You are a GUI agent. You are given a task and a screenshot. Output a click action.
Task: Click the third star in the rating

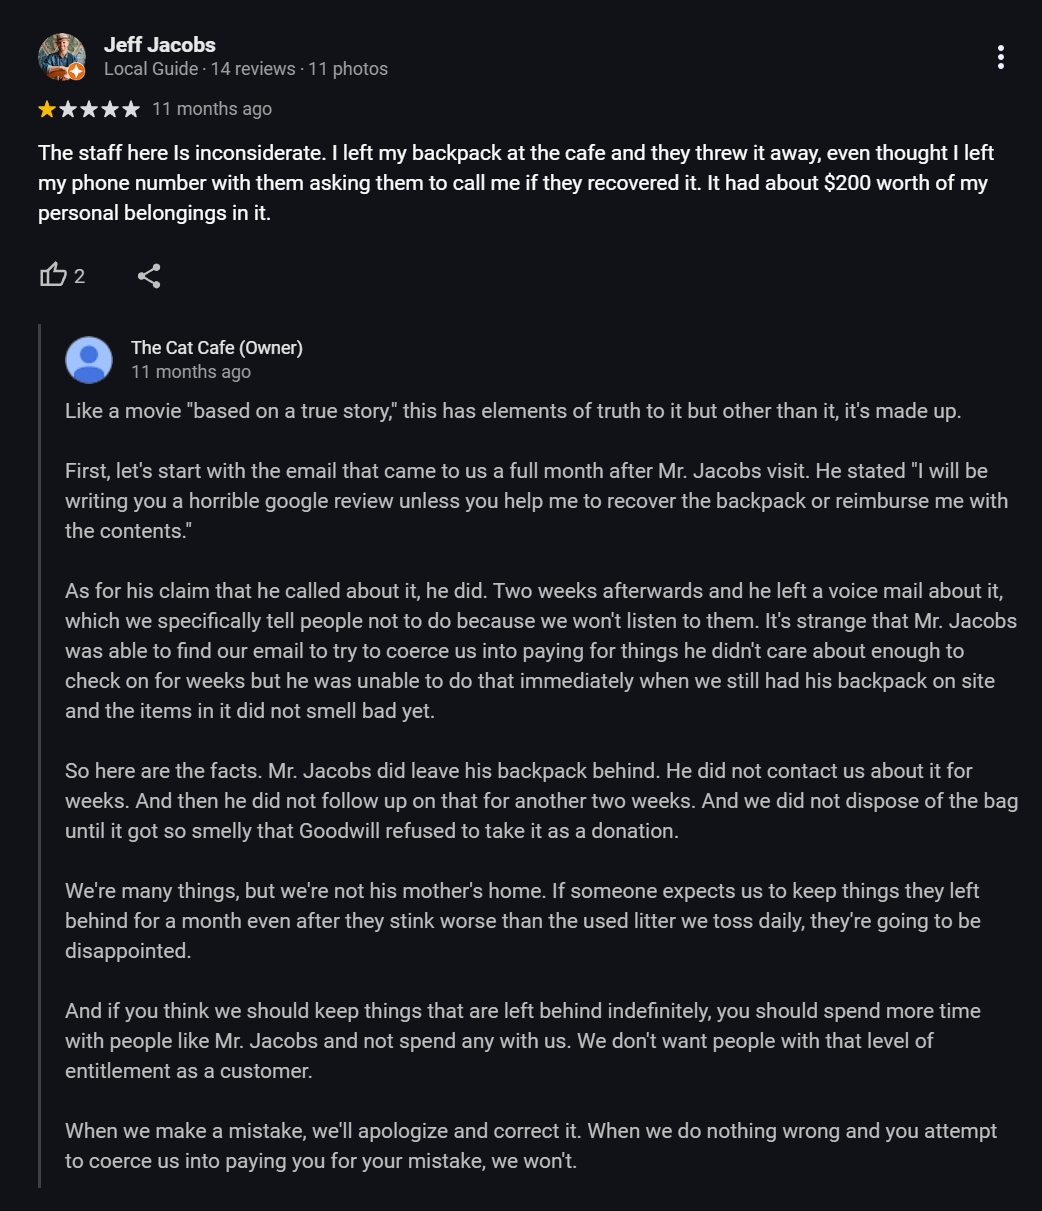click(89, 109)
